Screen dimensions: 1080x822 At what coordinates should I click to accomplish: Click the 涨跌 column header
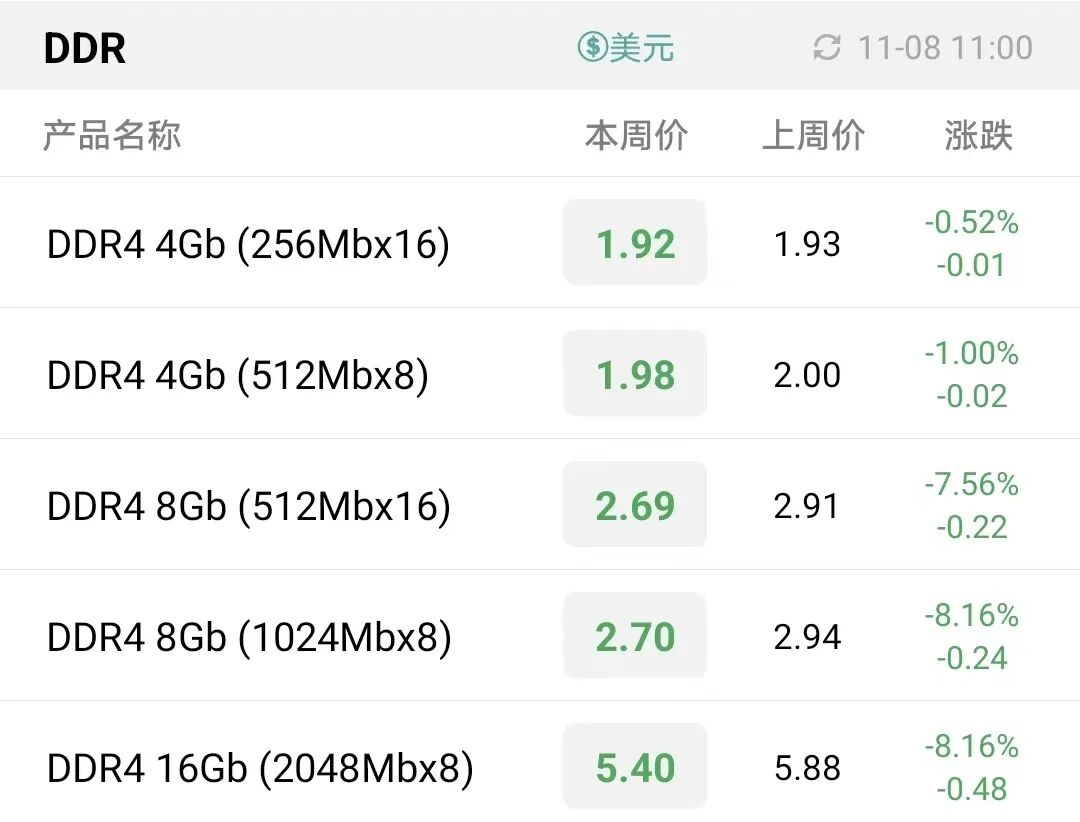pos(978,135)
